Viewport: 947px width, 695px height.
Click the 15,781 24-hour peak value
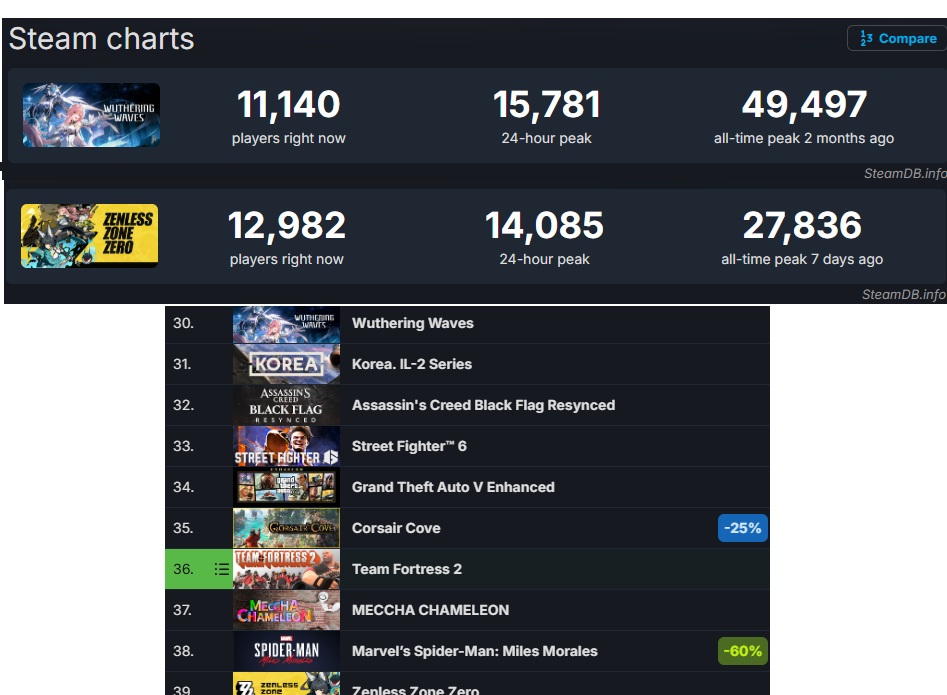click(547, 105)
